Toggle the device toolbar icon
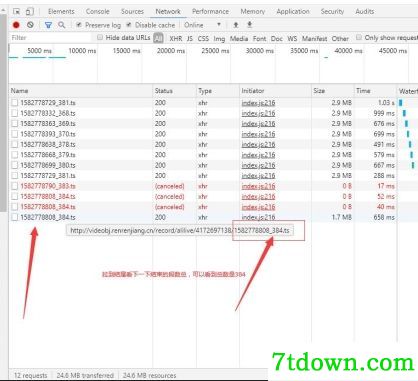The width and height of the screenshot is (418, 381). tap(30, 12)
